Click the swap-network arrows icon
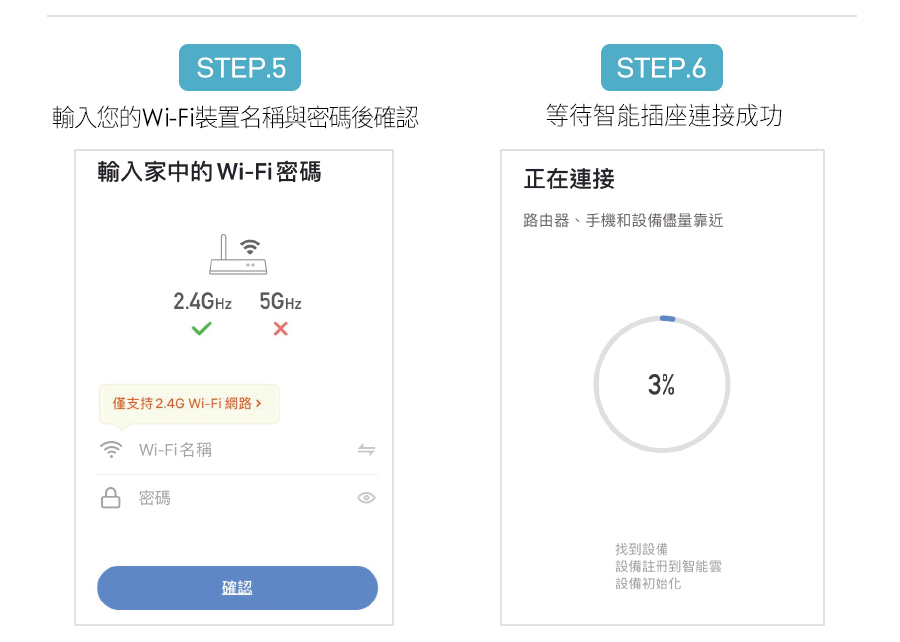This screenshot has width=900, height=642. [366, 449]
